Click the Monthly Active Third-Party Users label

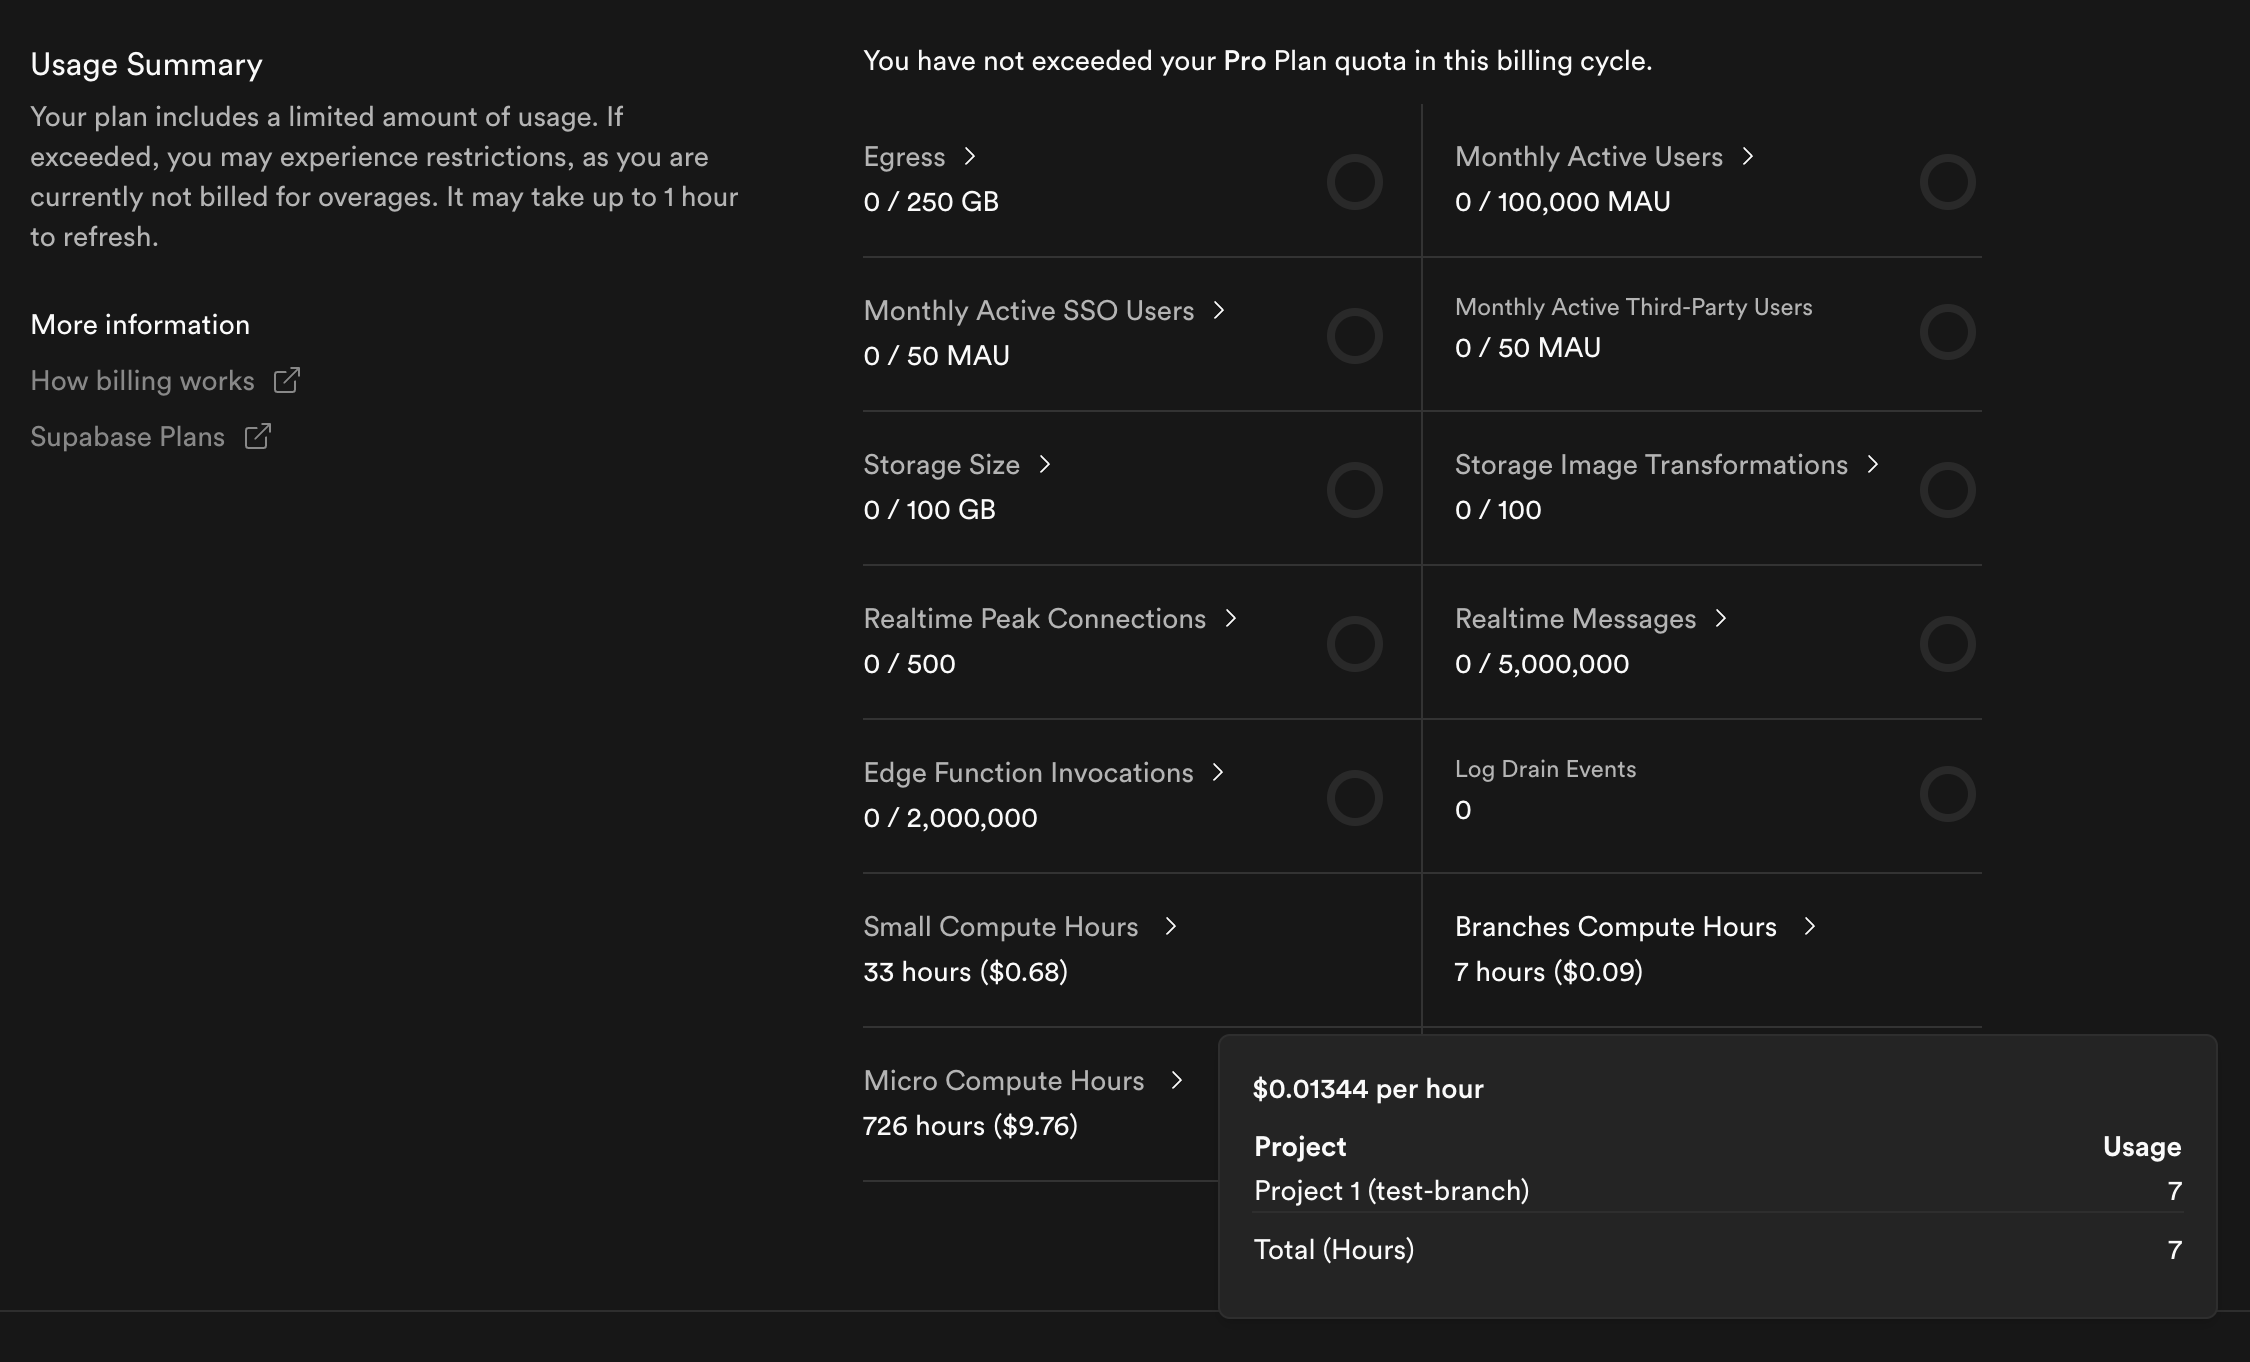point(1633,307)
